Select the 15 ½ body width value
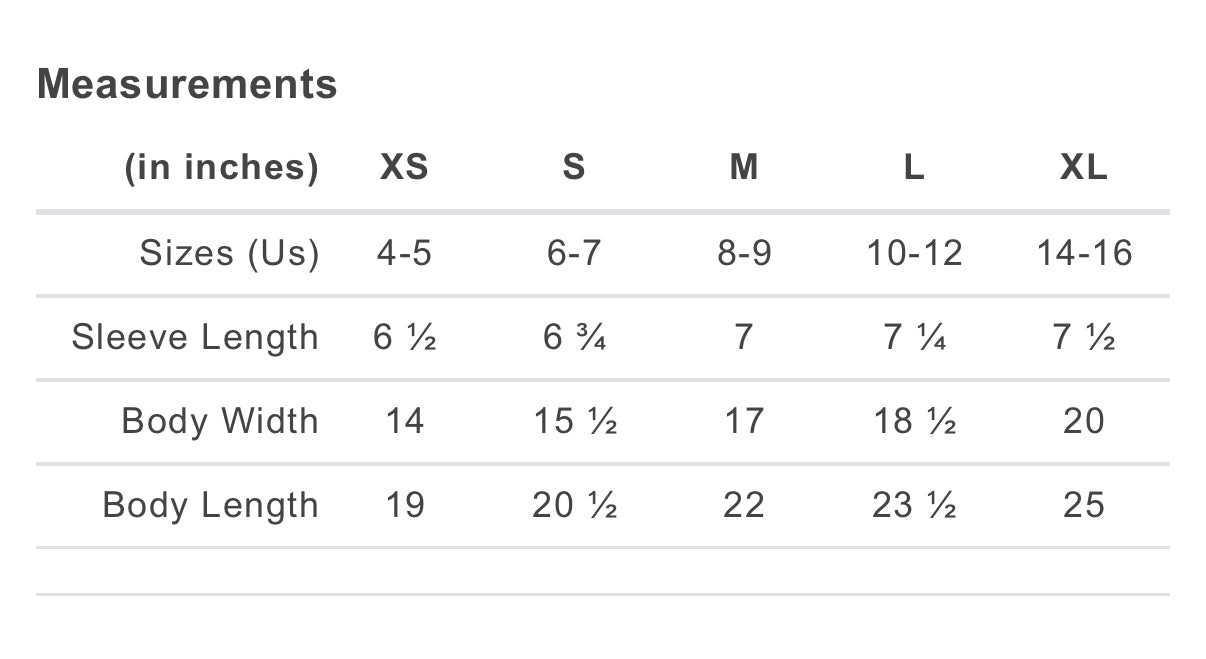Viewport: 1206px width, 659px height. point(574,421)
